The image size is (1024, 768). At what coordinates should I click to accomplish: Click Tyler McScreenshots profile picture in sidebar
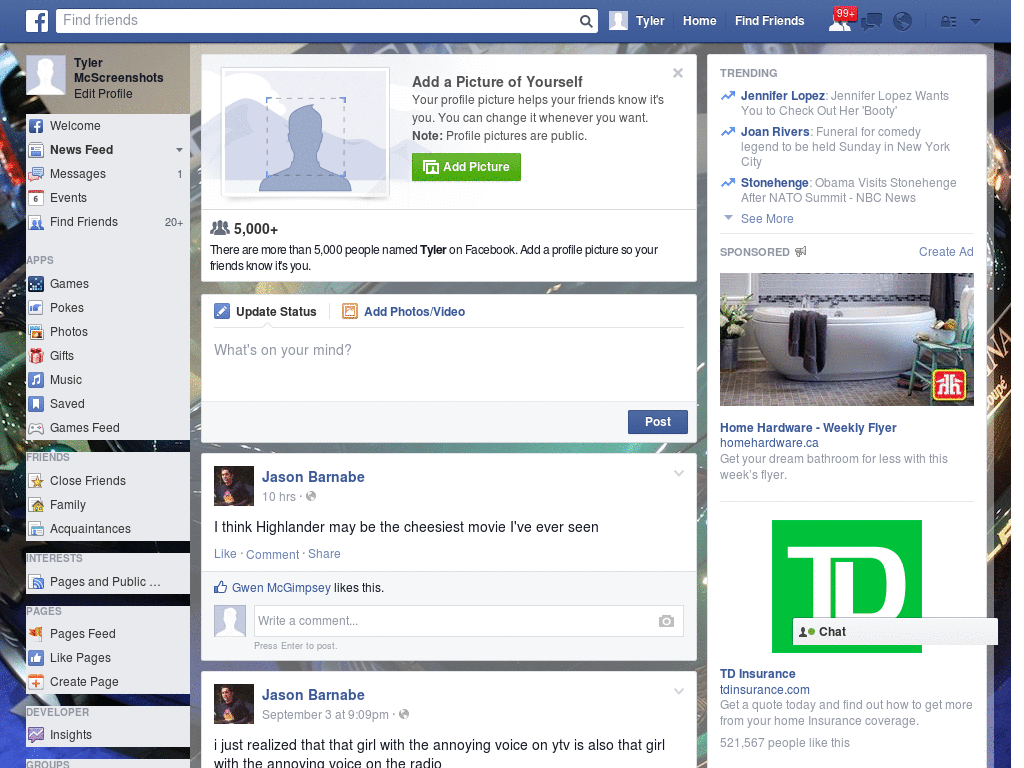pyautogui.click(x=46, y=76)
